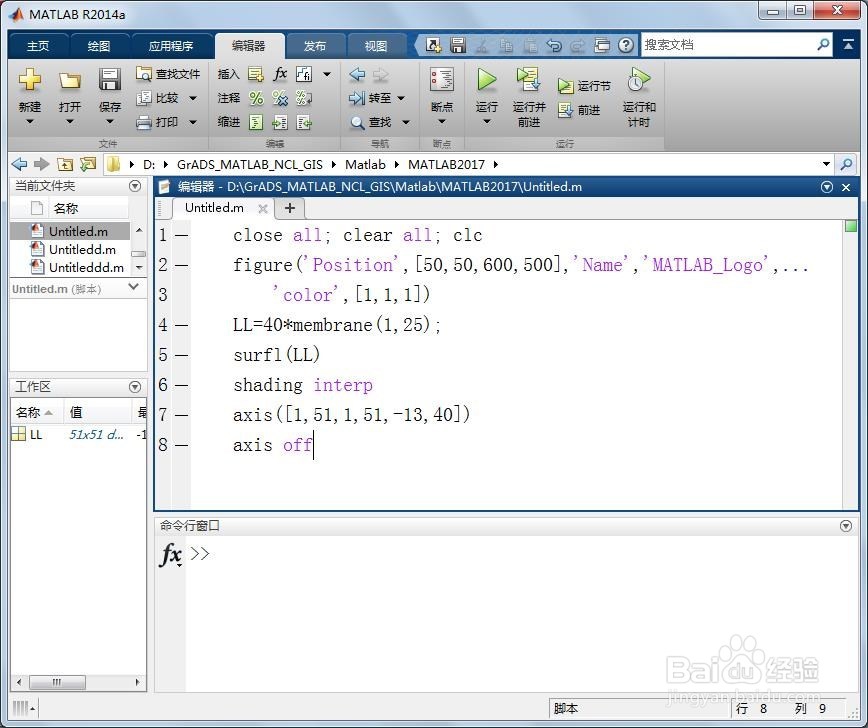Viewport: 868px width, 728px height.
Task: Click the wrap comments icon
Action: point(304,98)
